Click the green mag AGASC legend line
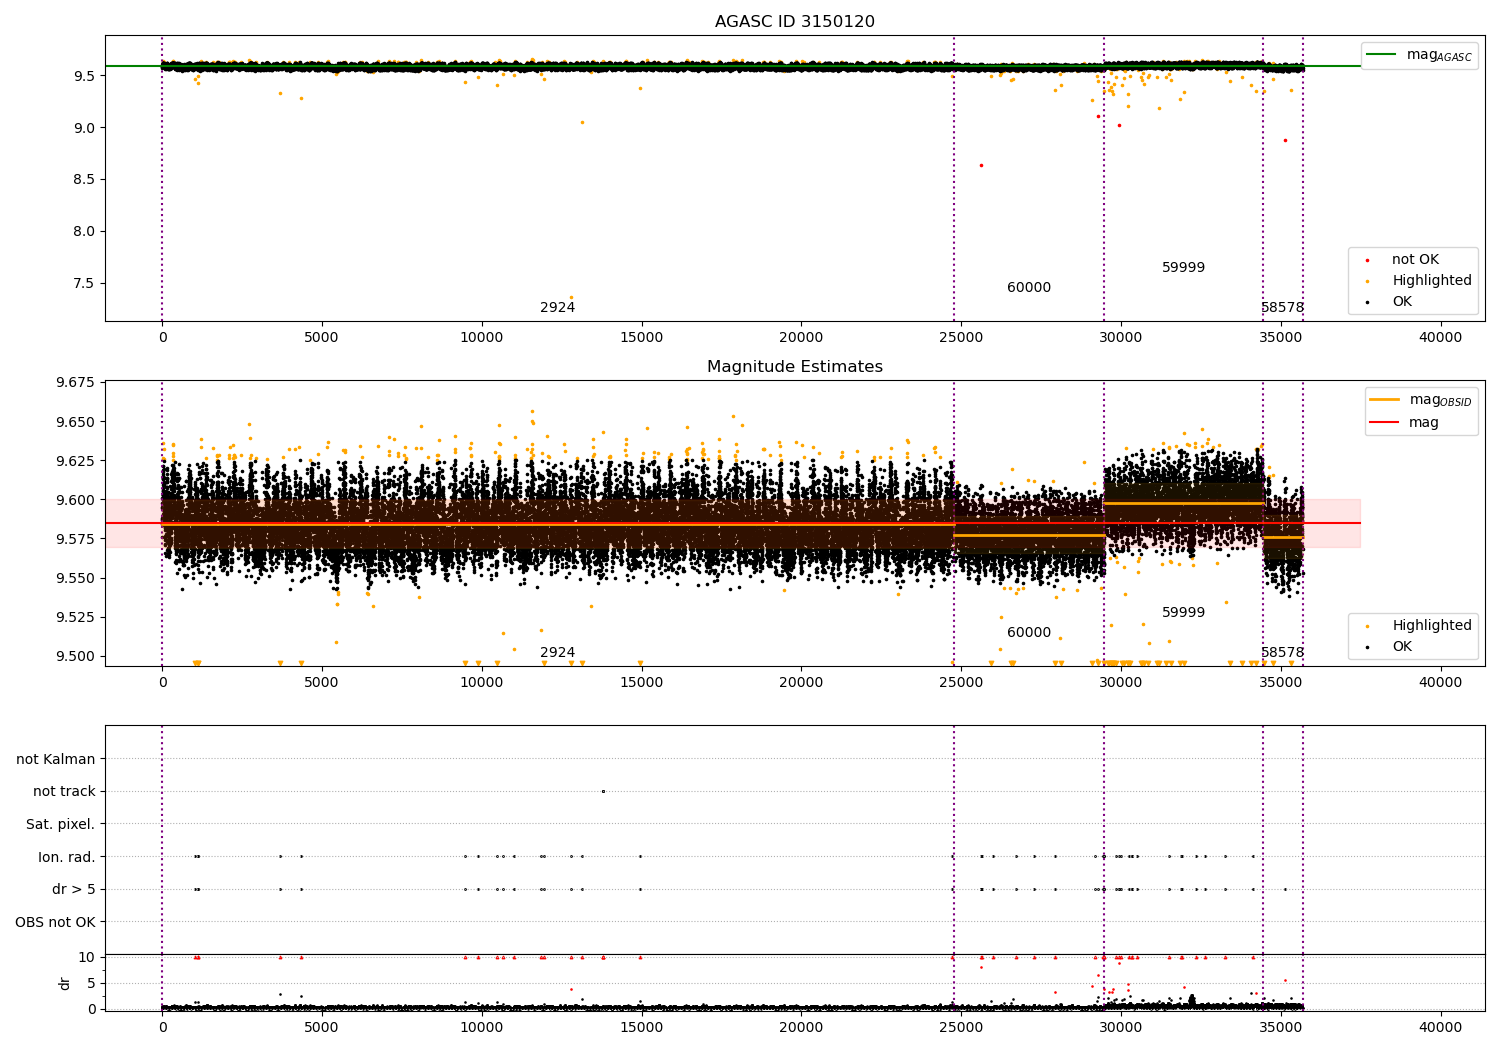Screen dimensions: 1500x1050 [1383, 55]
